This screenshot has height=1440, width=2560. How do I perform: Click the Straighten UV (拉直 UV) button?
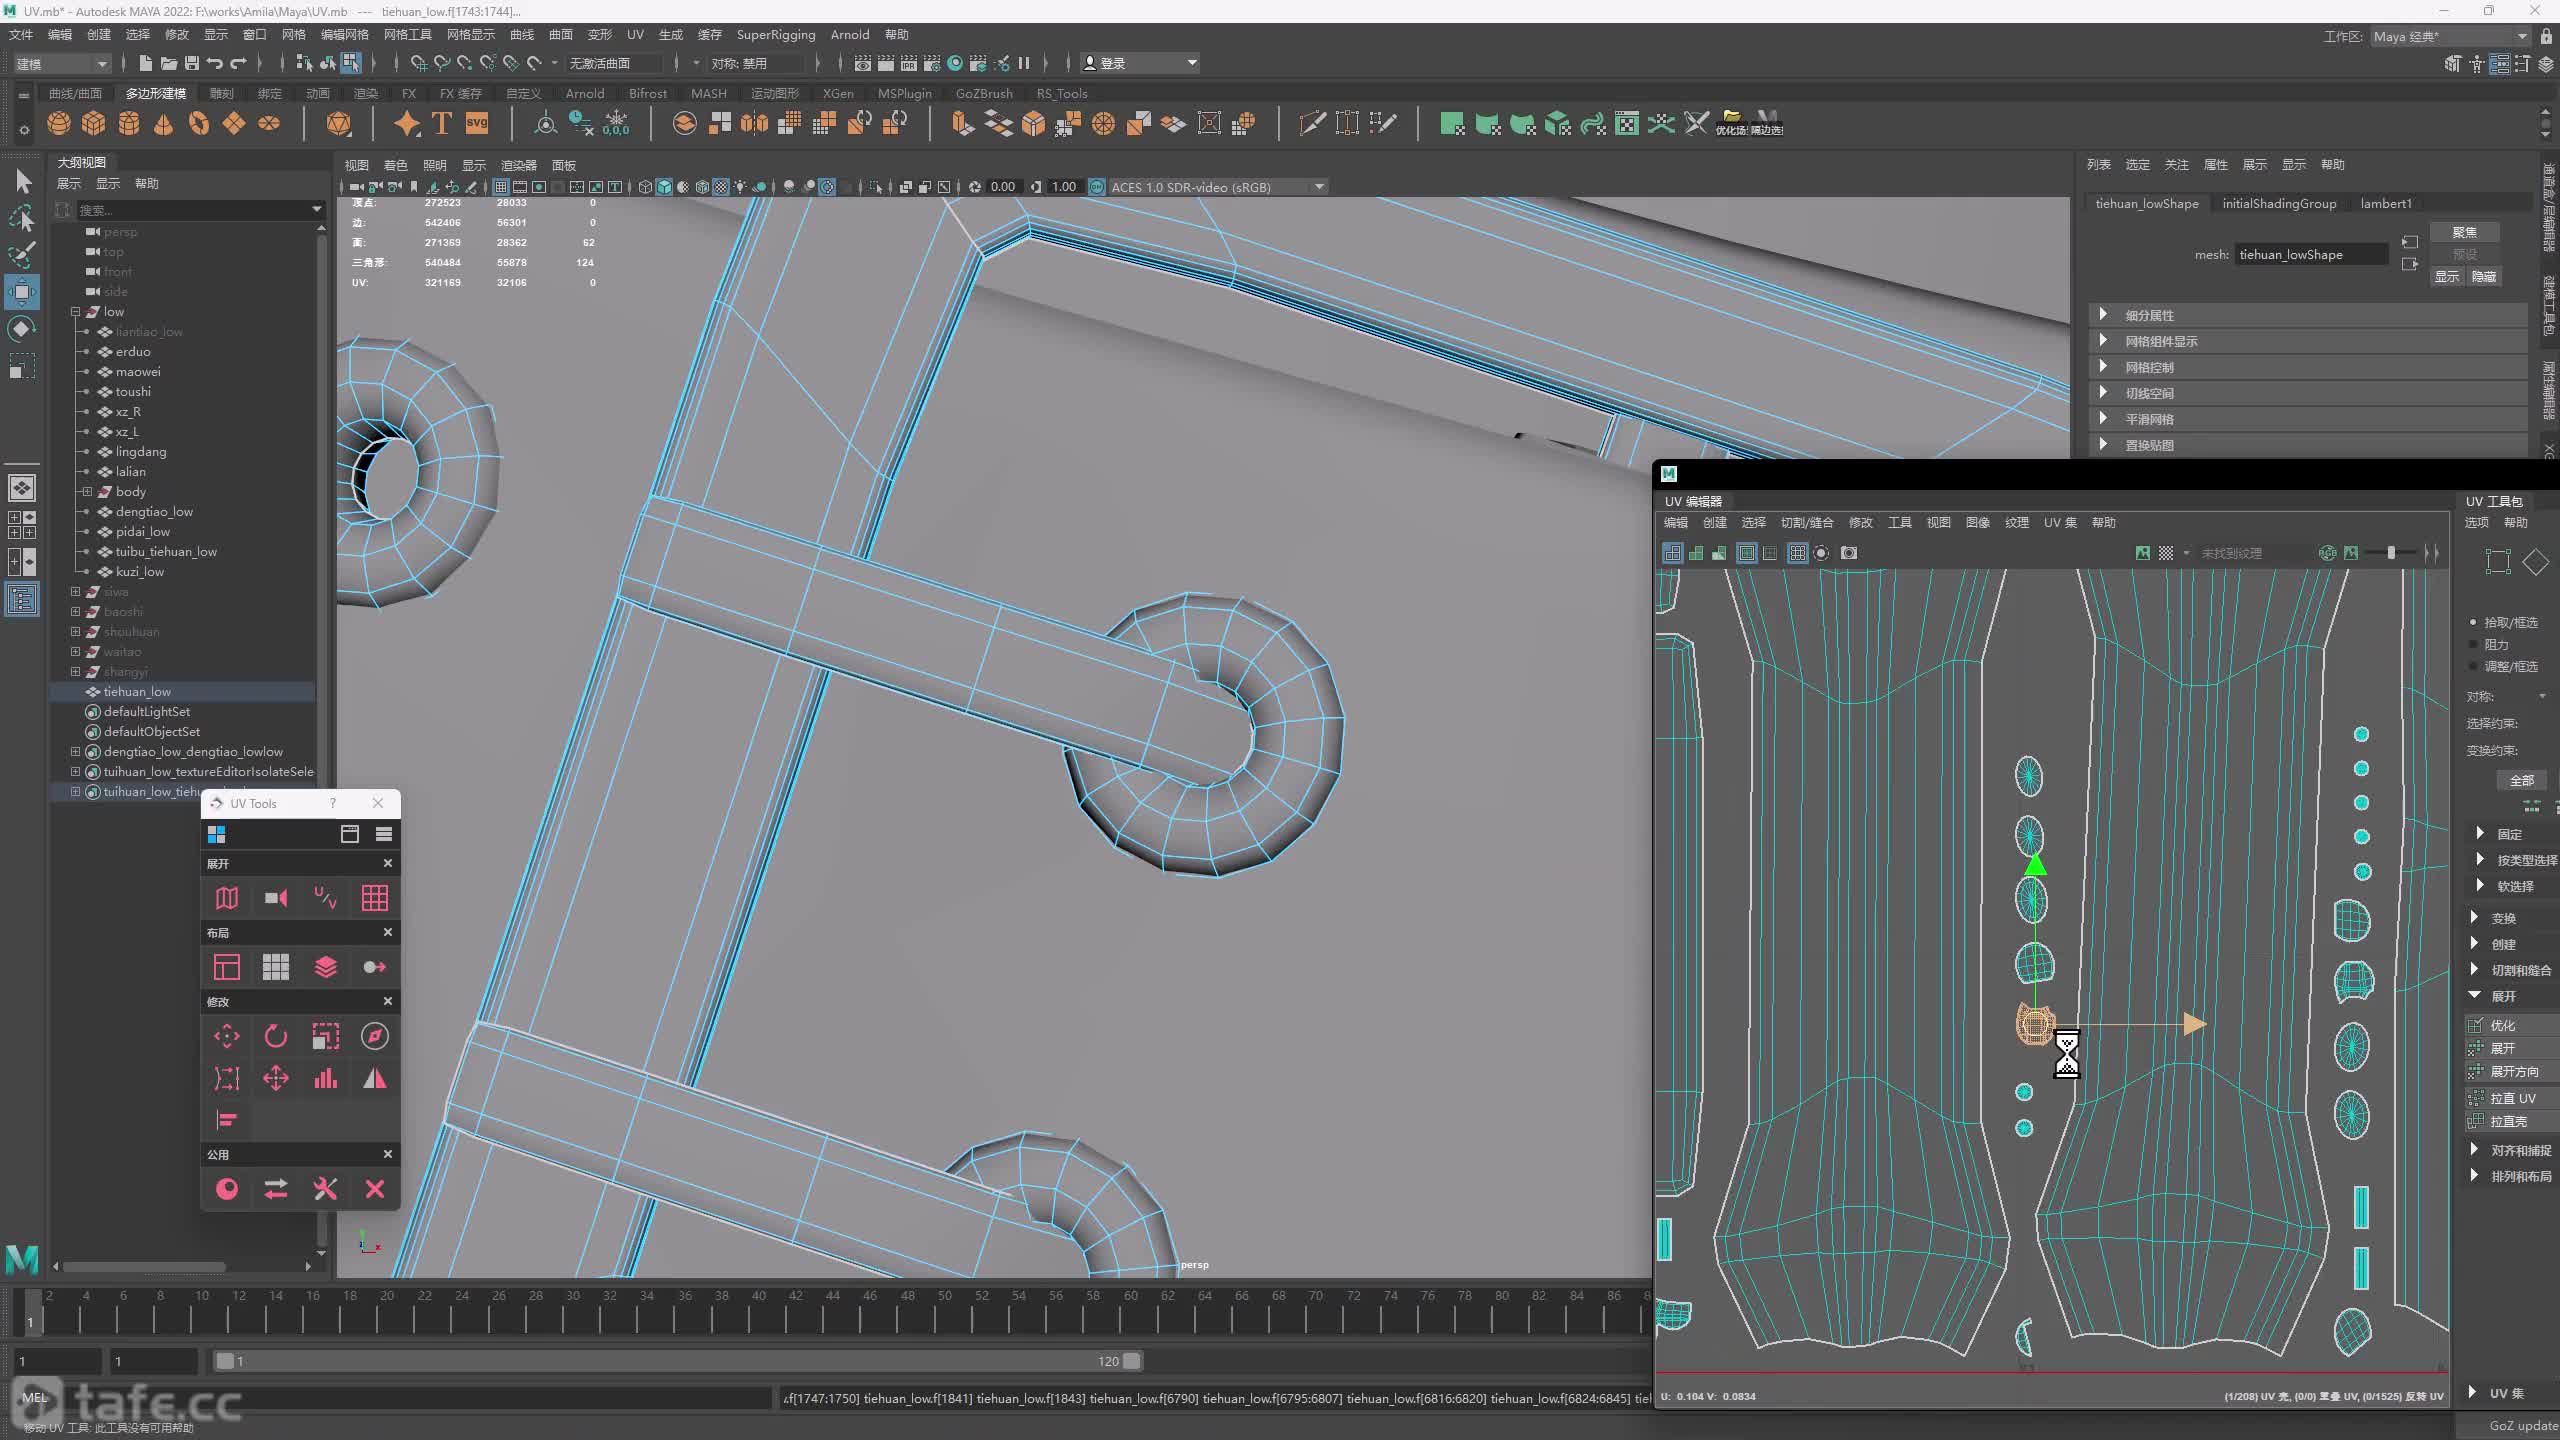coord(2512,1098)
